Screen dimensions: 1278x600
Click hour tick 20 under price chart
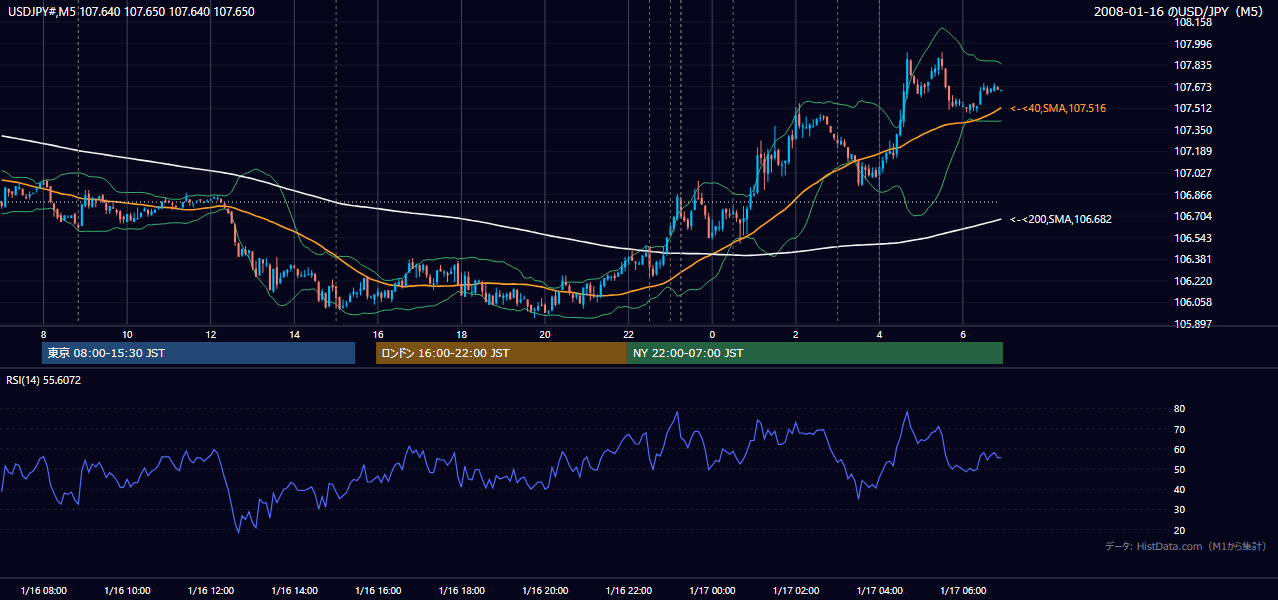click(545, 334)
